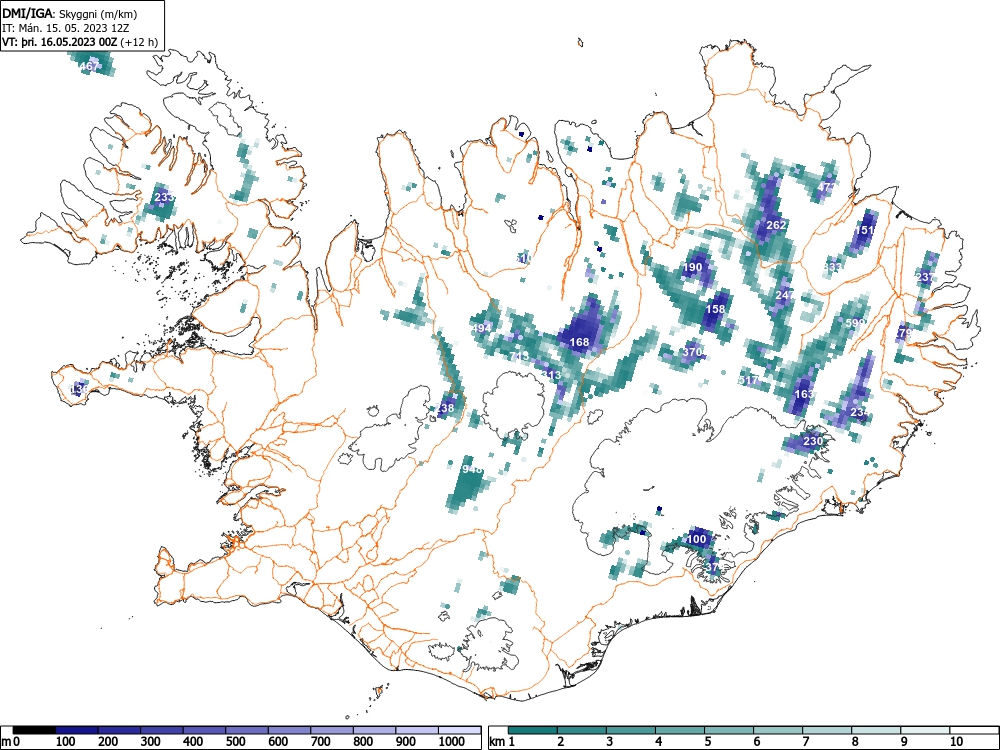
Task: Click the 'IT: Mán. 15. 05. 2023 12Z' line
Action: click(65, 28)
